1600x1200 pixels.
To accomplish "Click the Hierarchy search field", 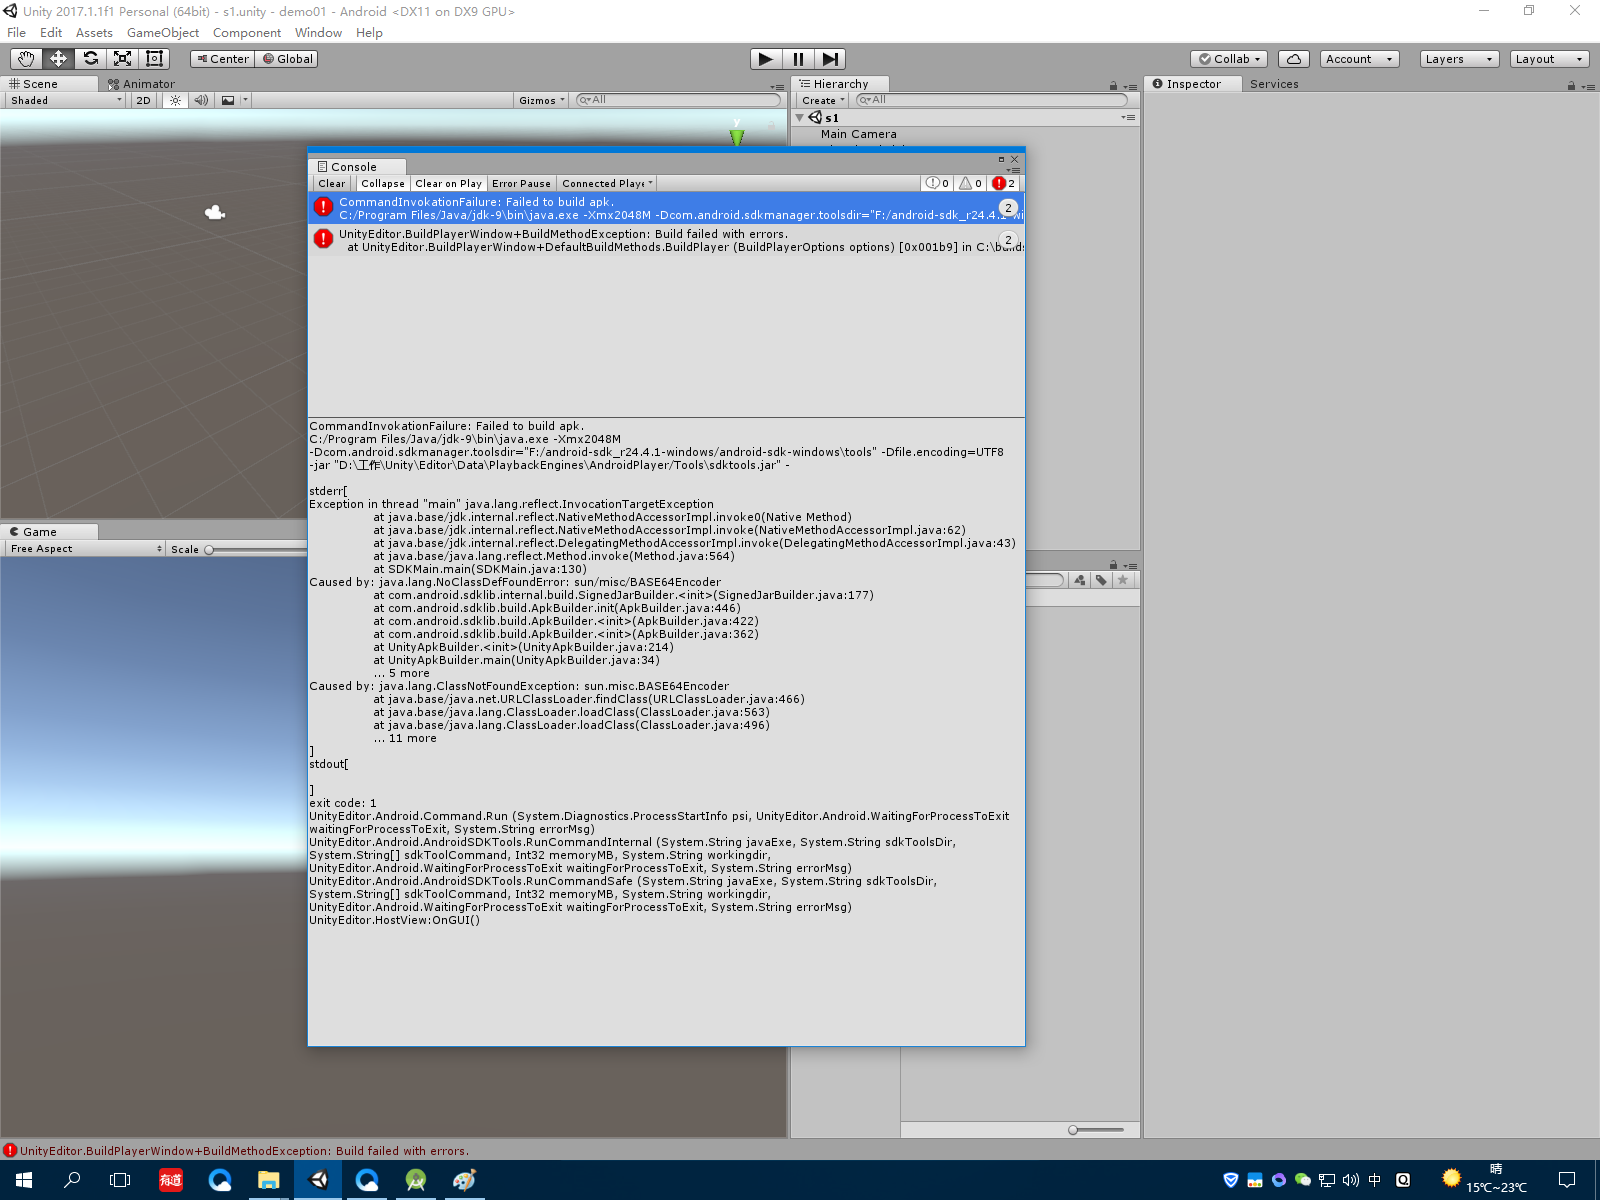I will click(x=991, y=100).
